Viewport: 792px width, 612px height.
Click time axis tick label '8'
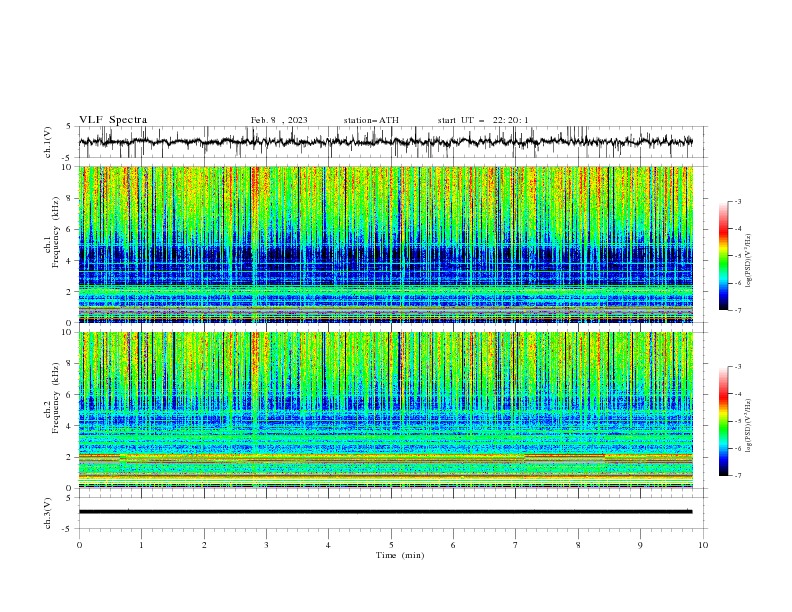click(x=578, y=545)
